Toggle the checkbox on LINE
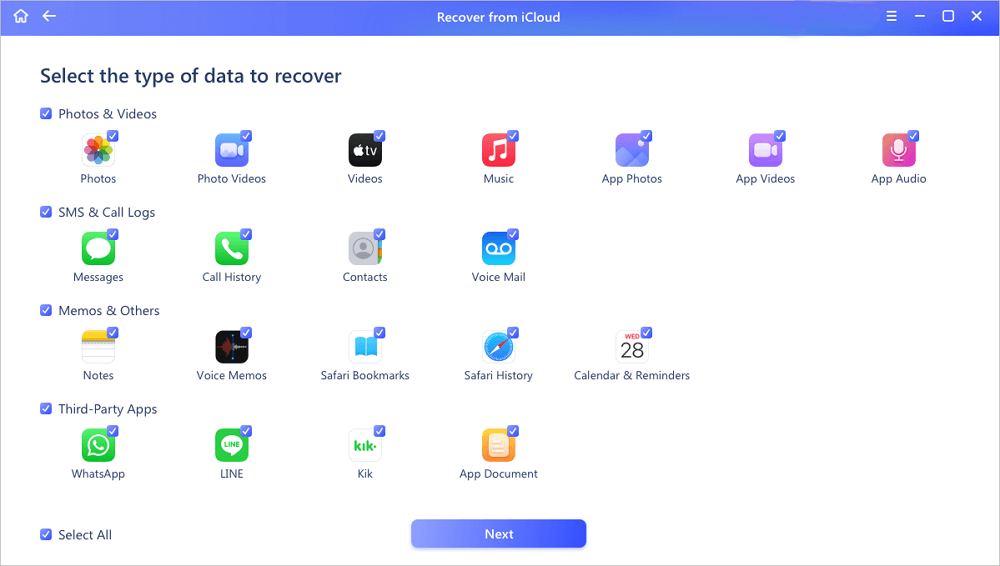The image size is (1000, 566). tap(246, 431)
